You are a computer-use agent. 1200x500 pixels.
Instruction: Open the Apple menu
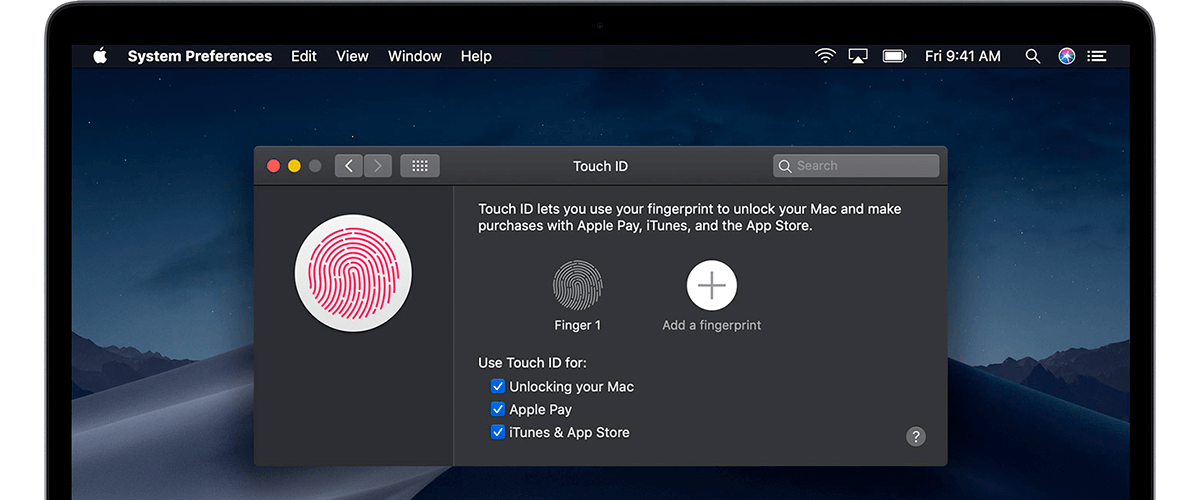pos(100,56)
